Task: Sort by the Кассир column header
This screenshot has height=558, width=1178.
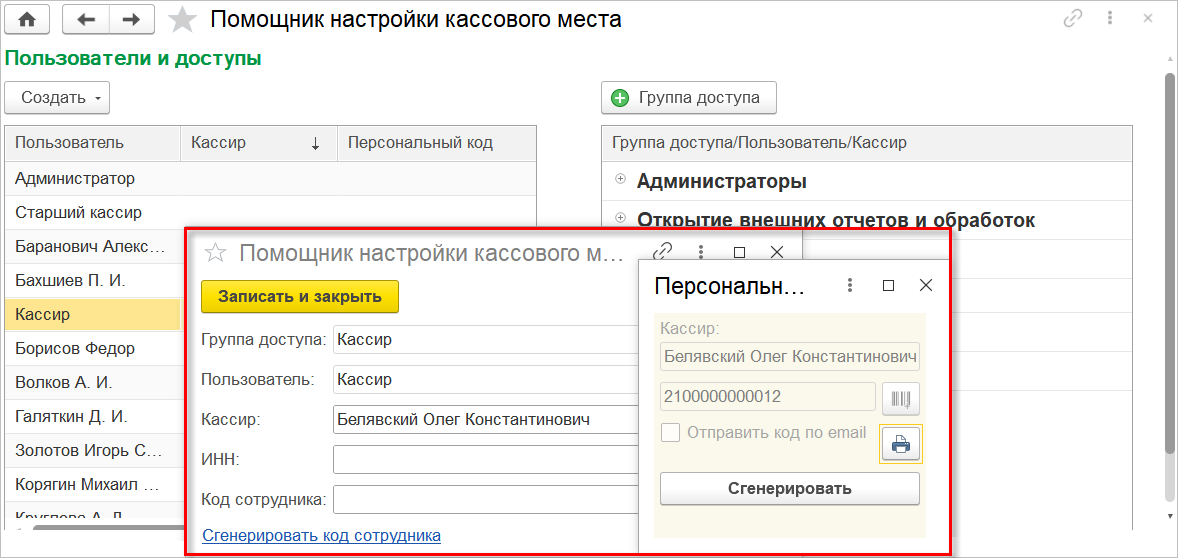Action: click(x=258, y=143)
